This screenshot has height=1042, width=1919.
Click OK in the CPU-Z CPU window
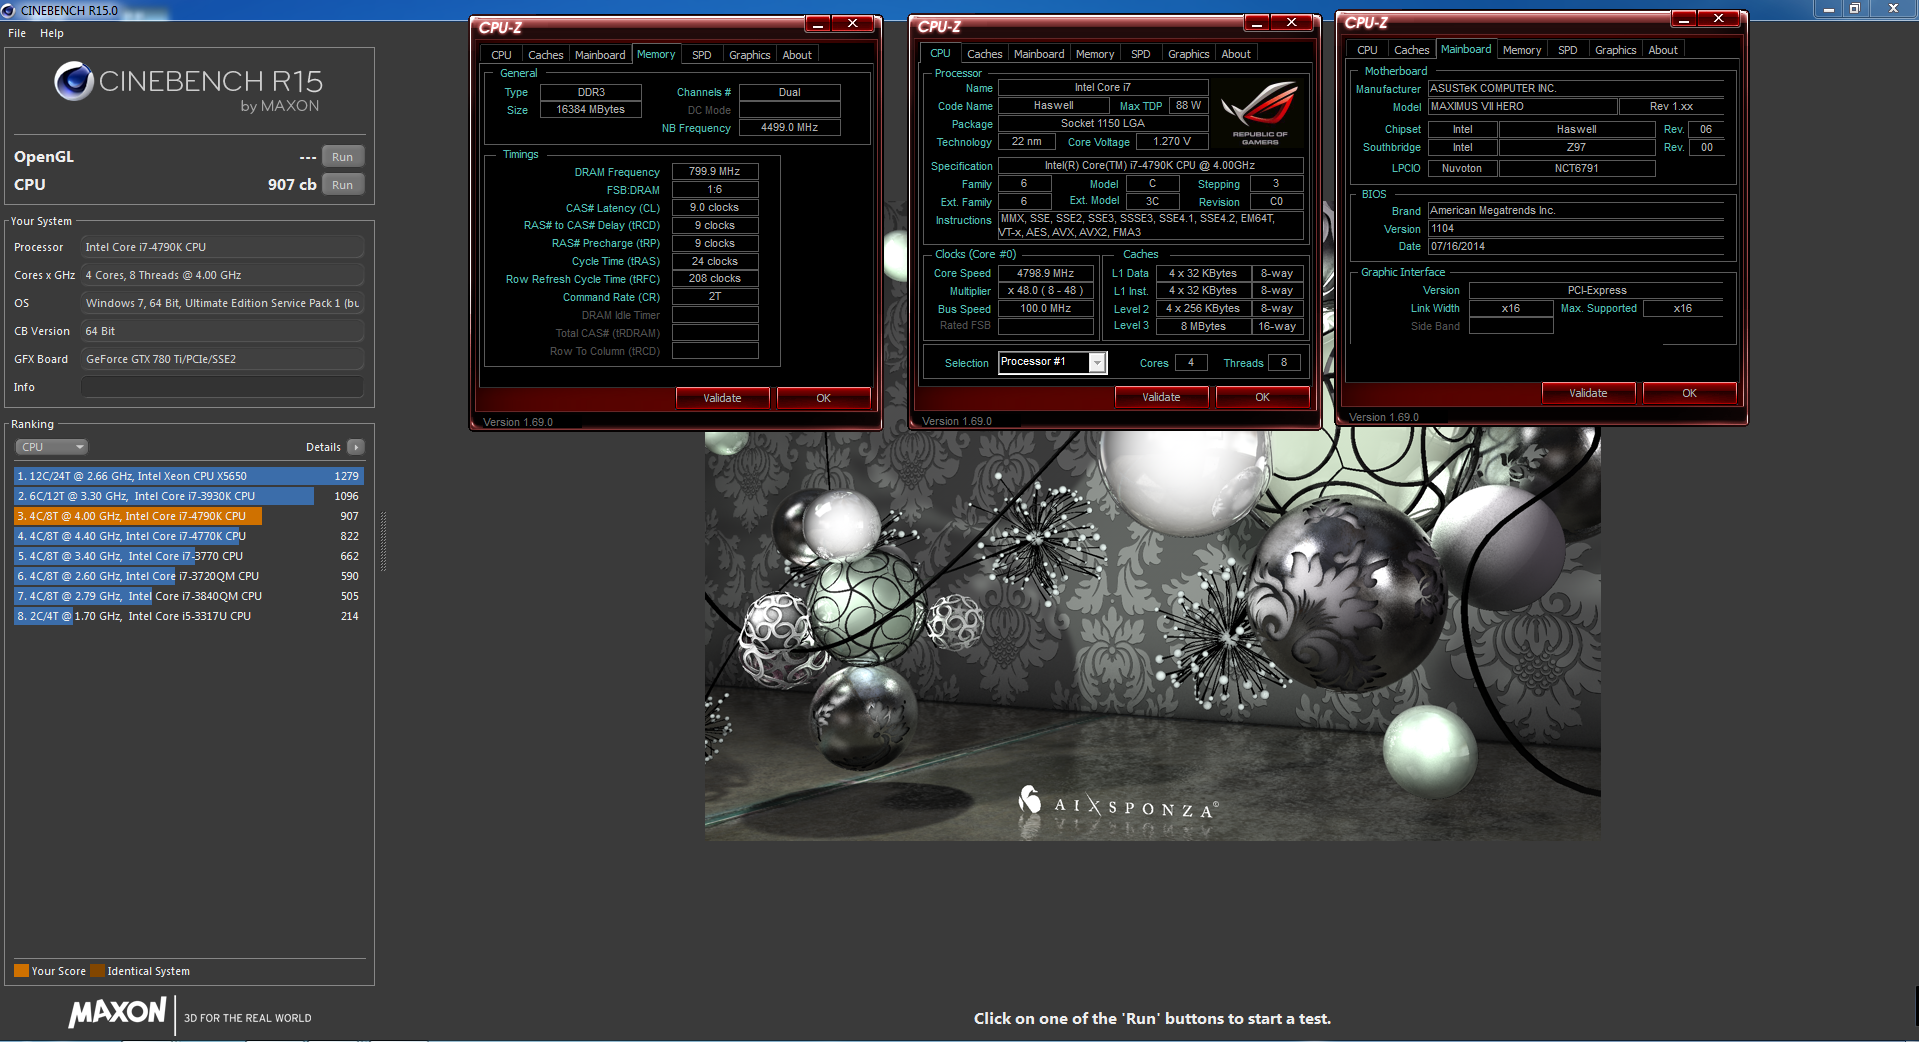pos(1262,397)
